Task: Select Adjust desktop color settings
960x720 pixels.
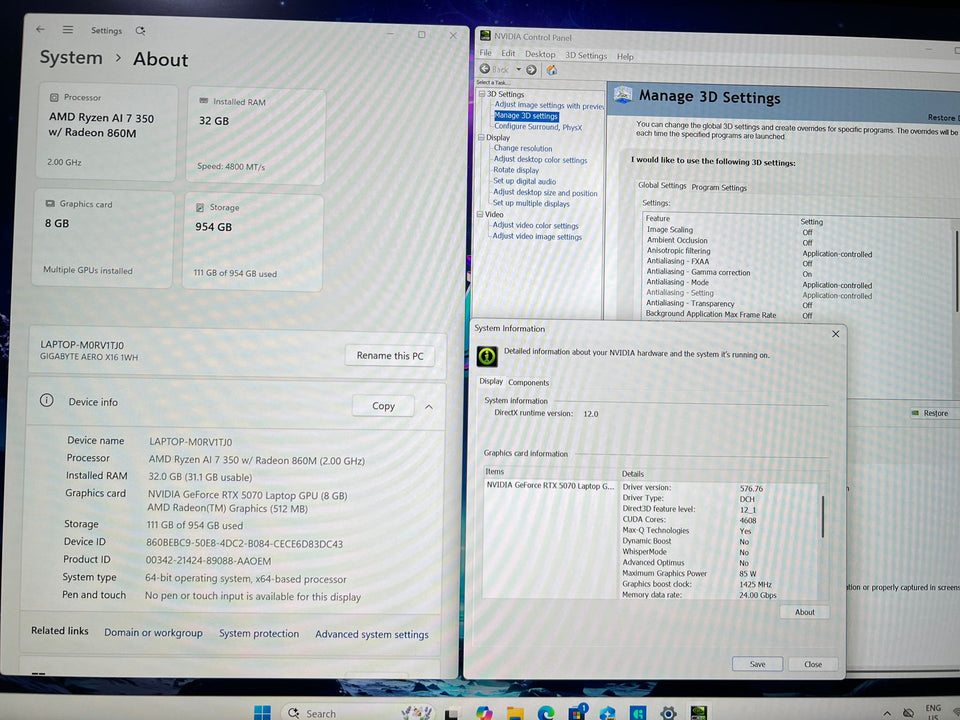Action: [x=540, y=159]
